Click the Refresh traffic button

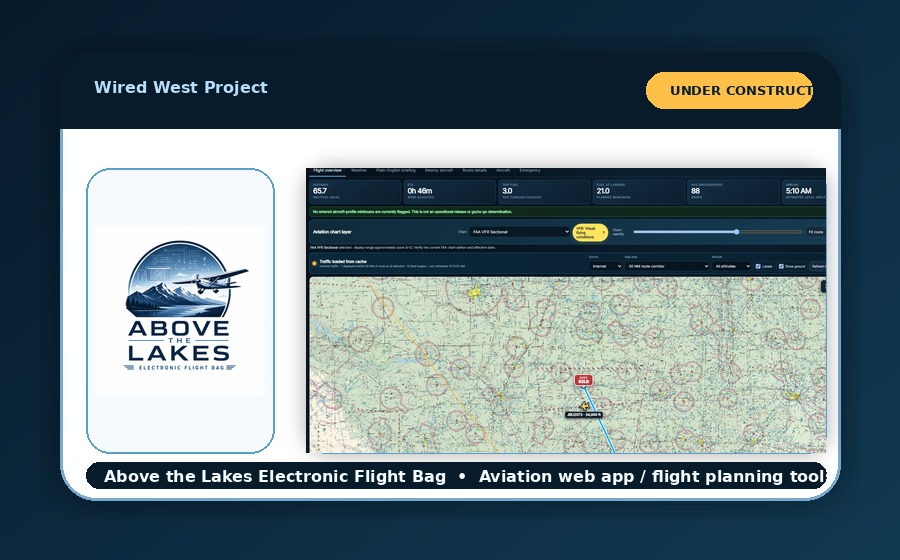pyautogui.click(x=818, y=266)
